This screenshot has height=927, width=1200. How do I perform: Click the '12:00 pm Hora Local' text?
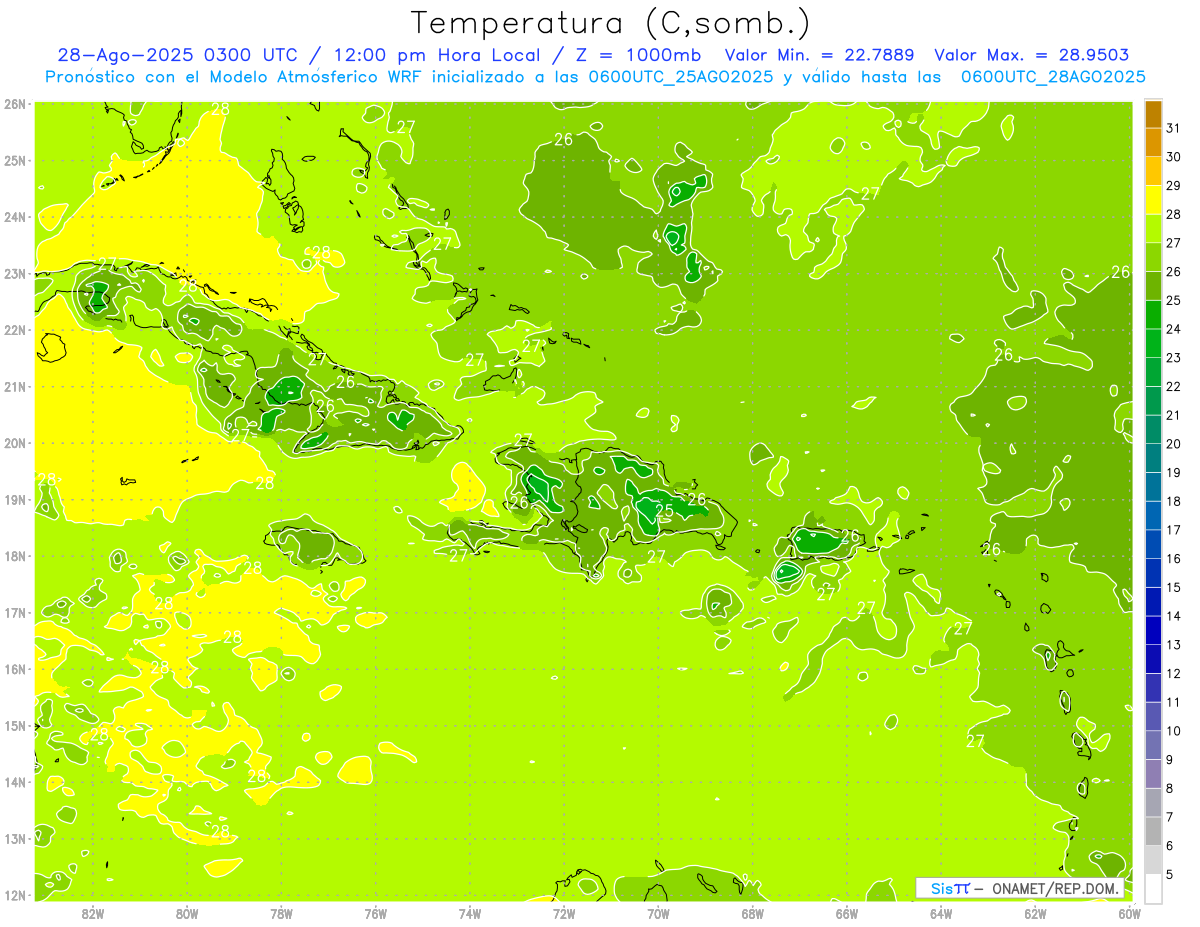coord(437,55)
